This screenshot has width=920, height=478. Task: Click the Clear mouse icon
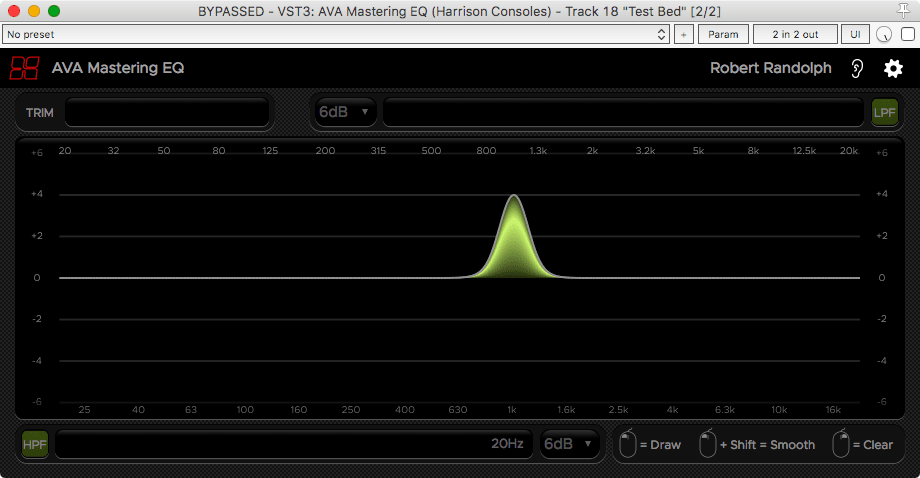[x=842, y=444]
